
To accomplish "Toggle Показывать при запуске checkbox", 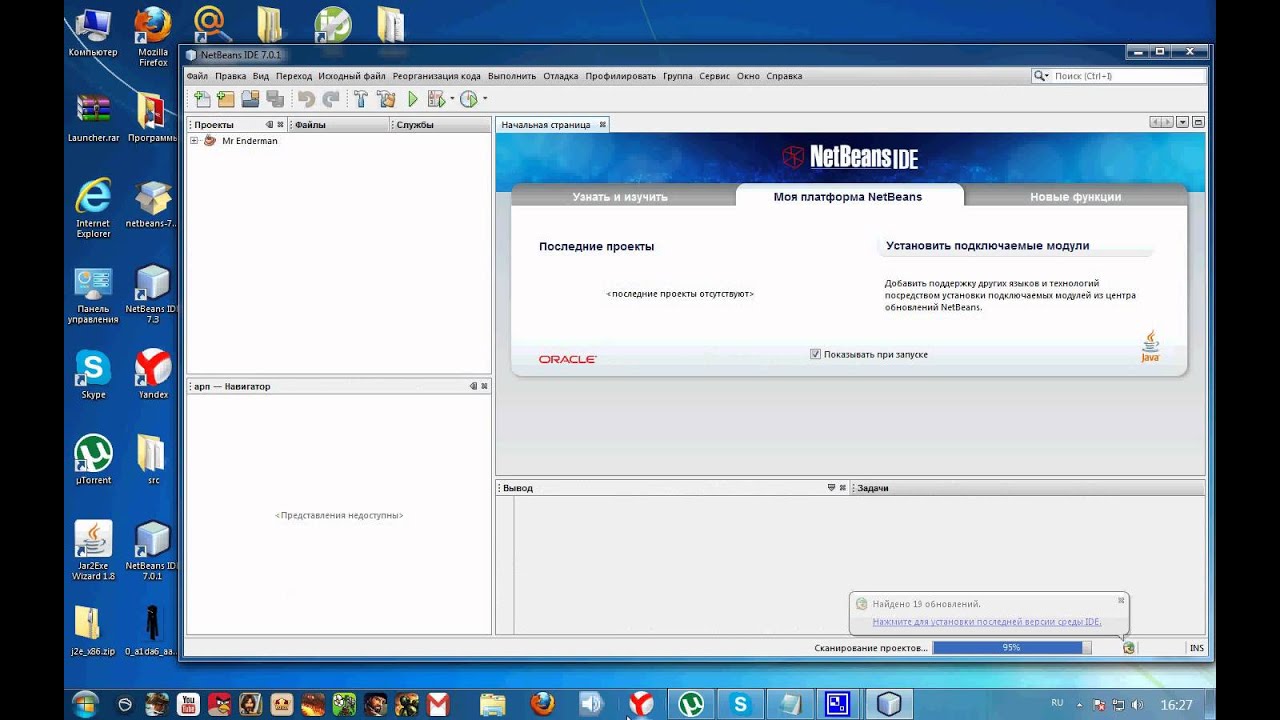I will tap(815, 354).
